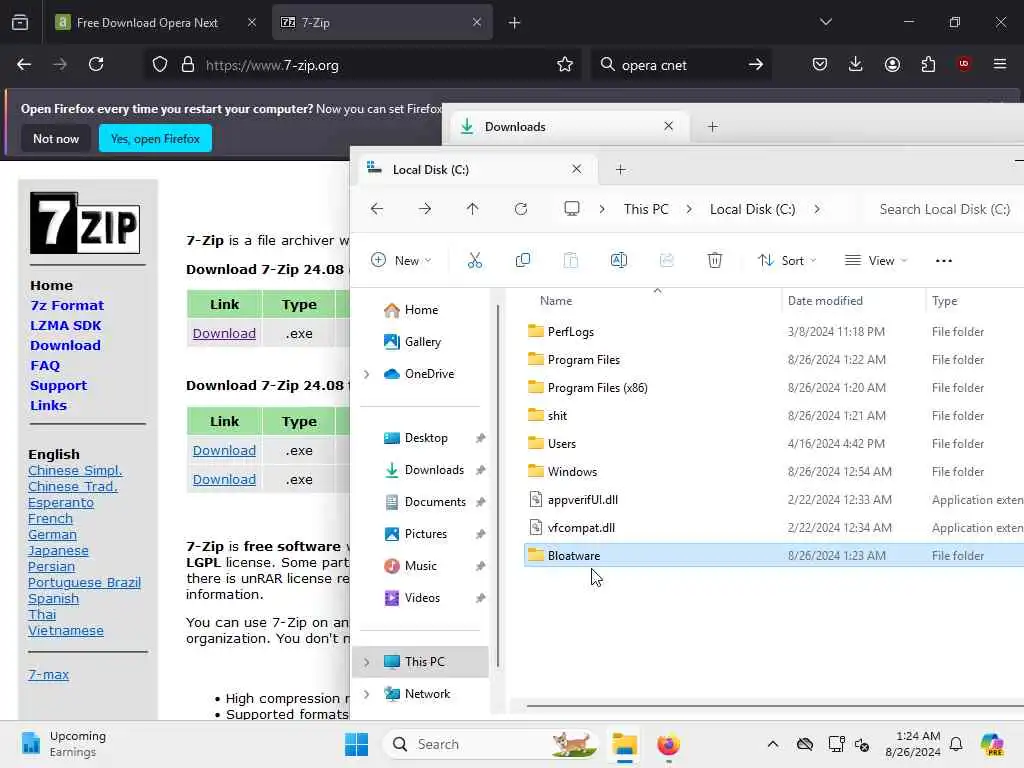Add new tab in Local Disk Explorer window

click(x=620, y=170)
